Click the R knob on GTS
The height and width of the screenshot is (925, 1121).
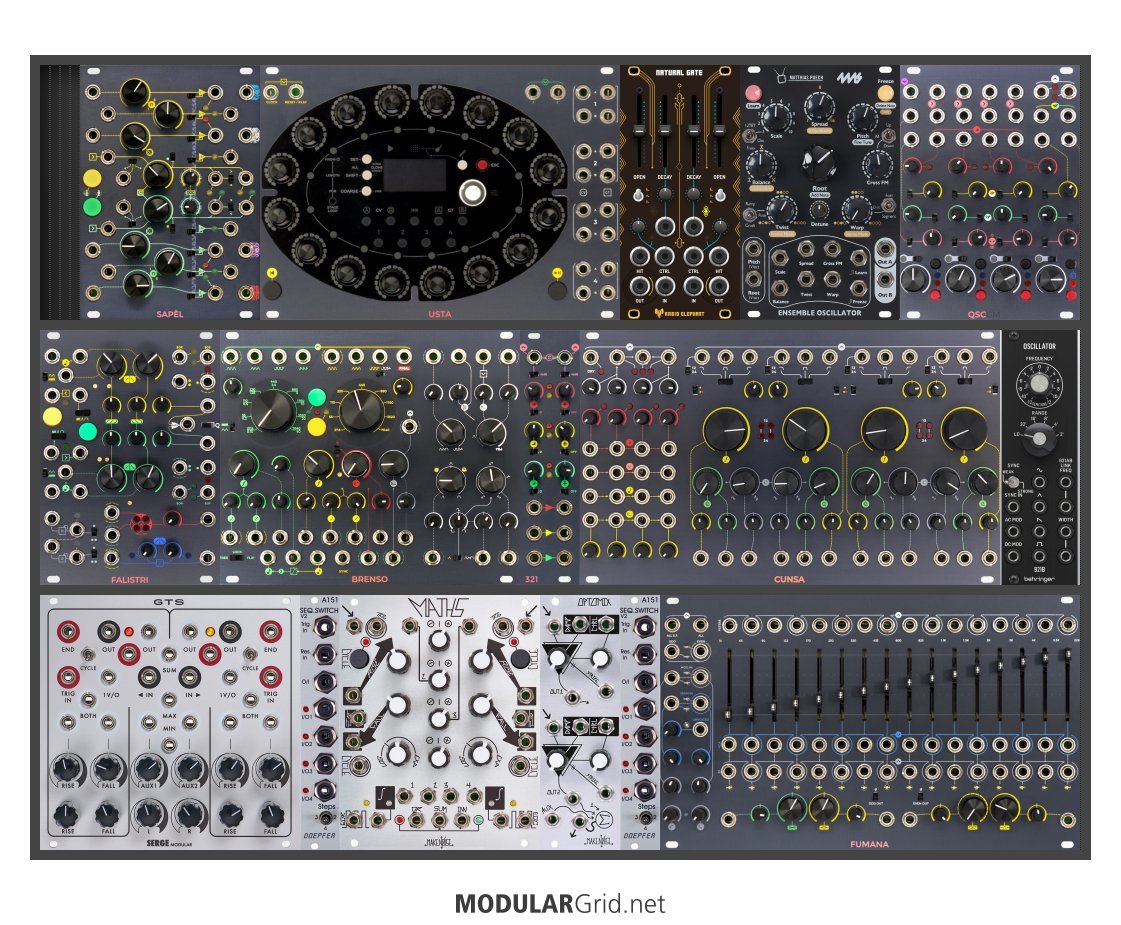click(189, 815)
